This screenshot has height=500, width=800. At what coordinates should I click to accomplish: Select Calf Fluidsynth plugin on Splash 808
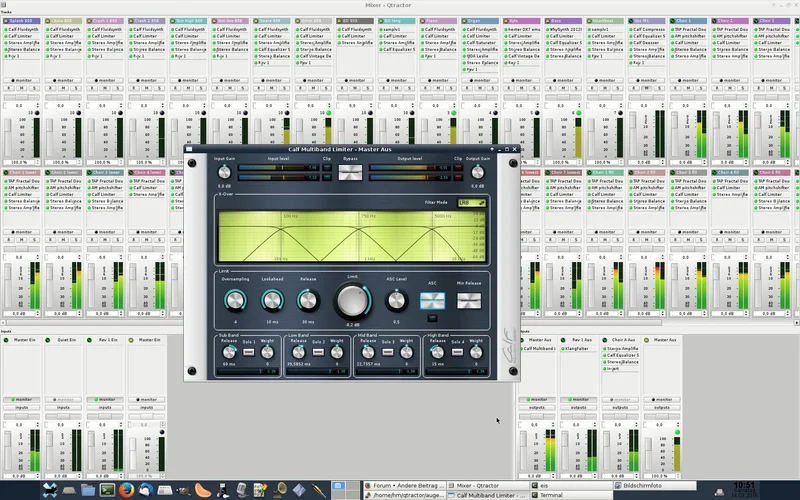(20, 30)
